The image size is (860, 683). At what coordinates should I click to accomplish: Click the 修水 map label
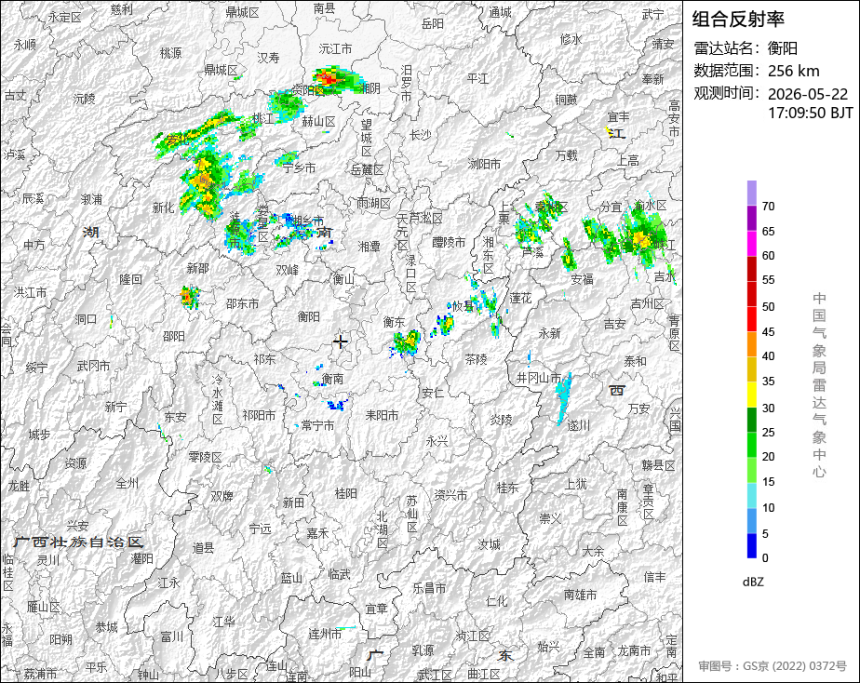coord(571,39)
